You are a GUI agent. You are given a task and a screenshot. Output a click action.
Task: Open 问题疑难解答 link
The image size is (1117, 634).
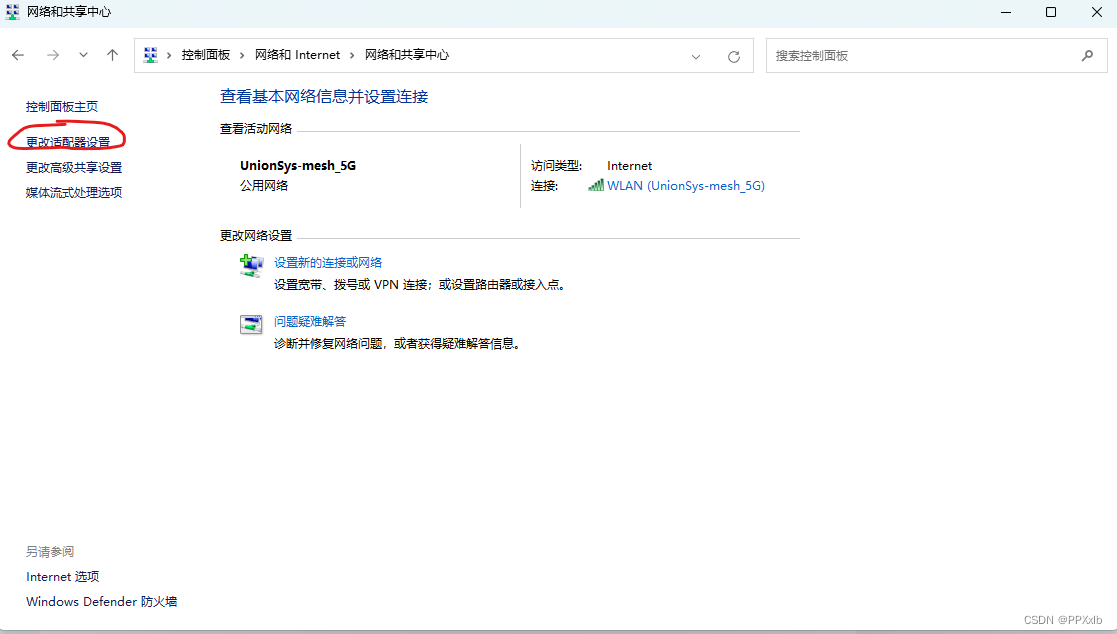click(x=310, y=322)
